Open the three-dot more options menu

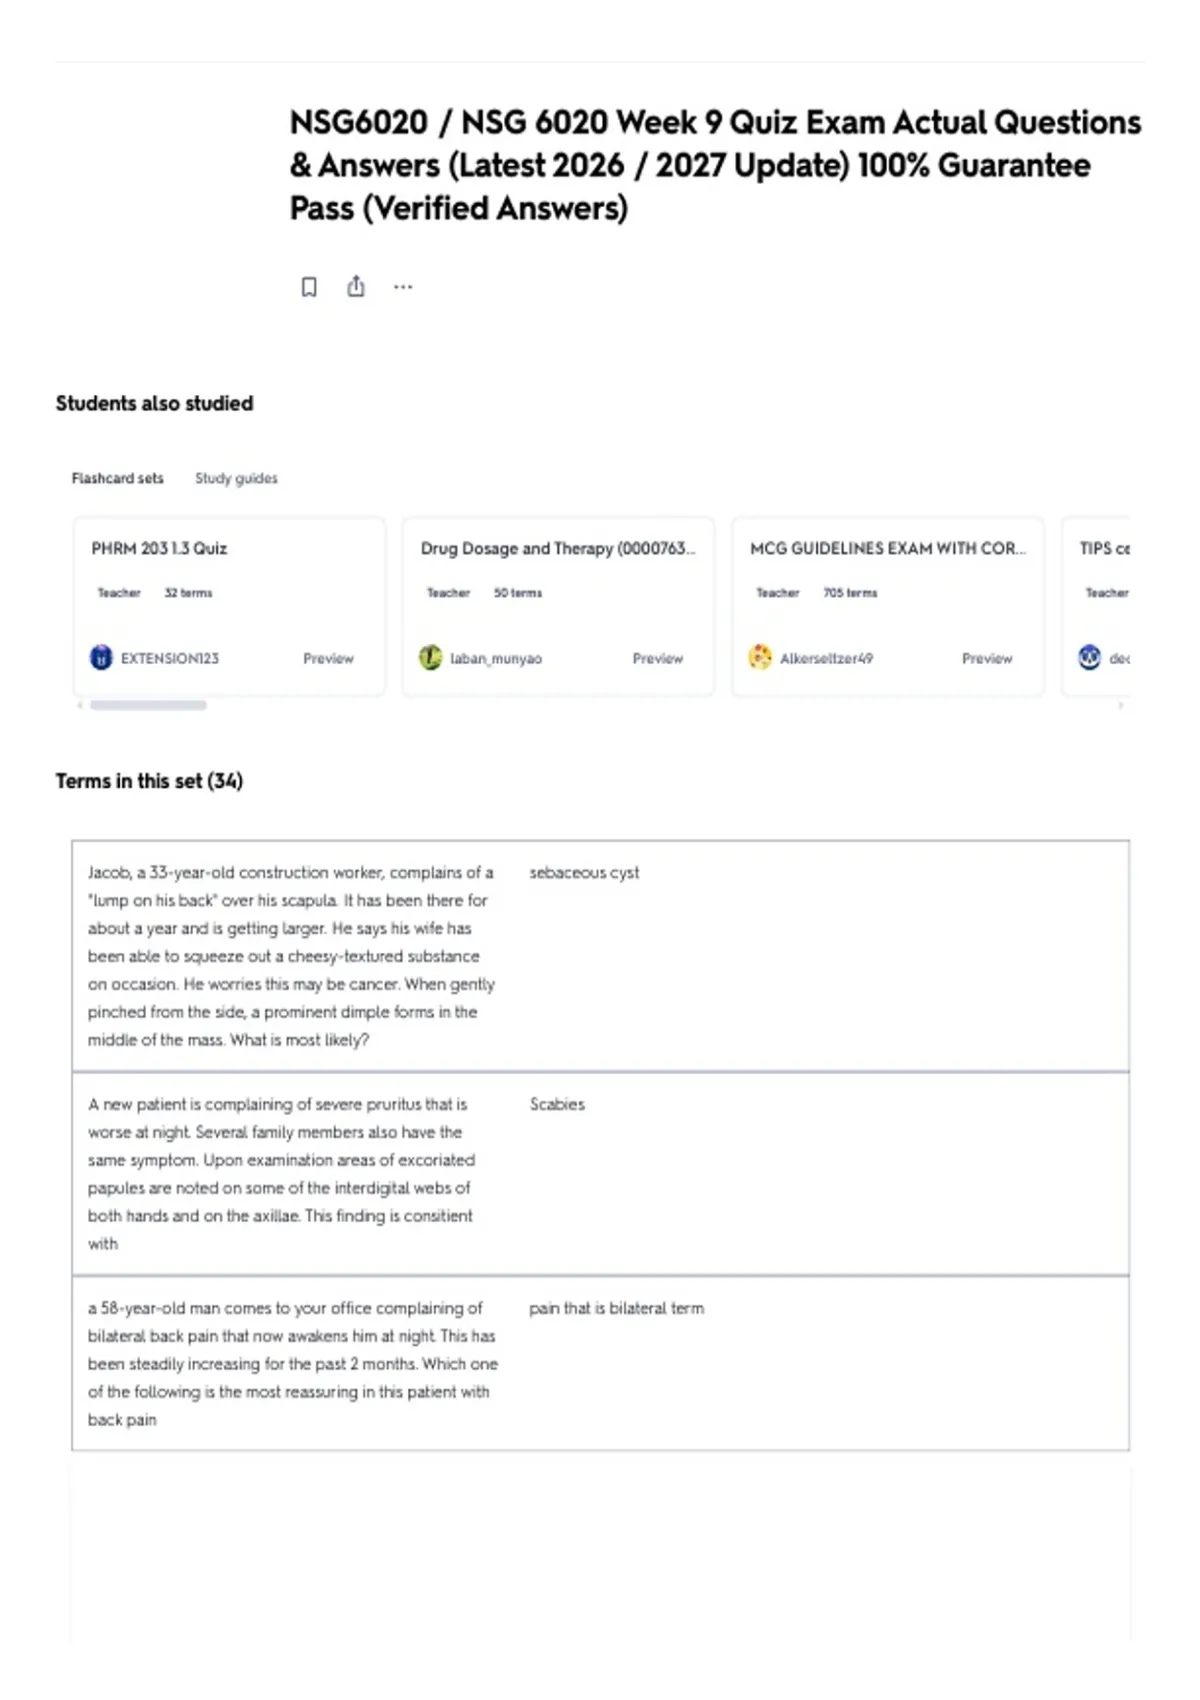[x=403, y=287]
